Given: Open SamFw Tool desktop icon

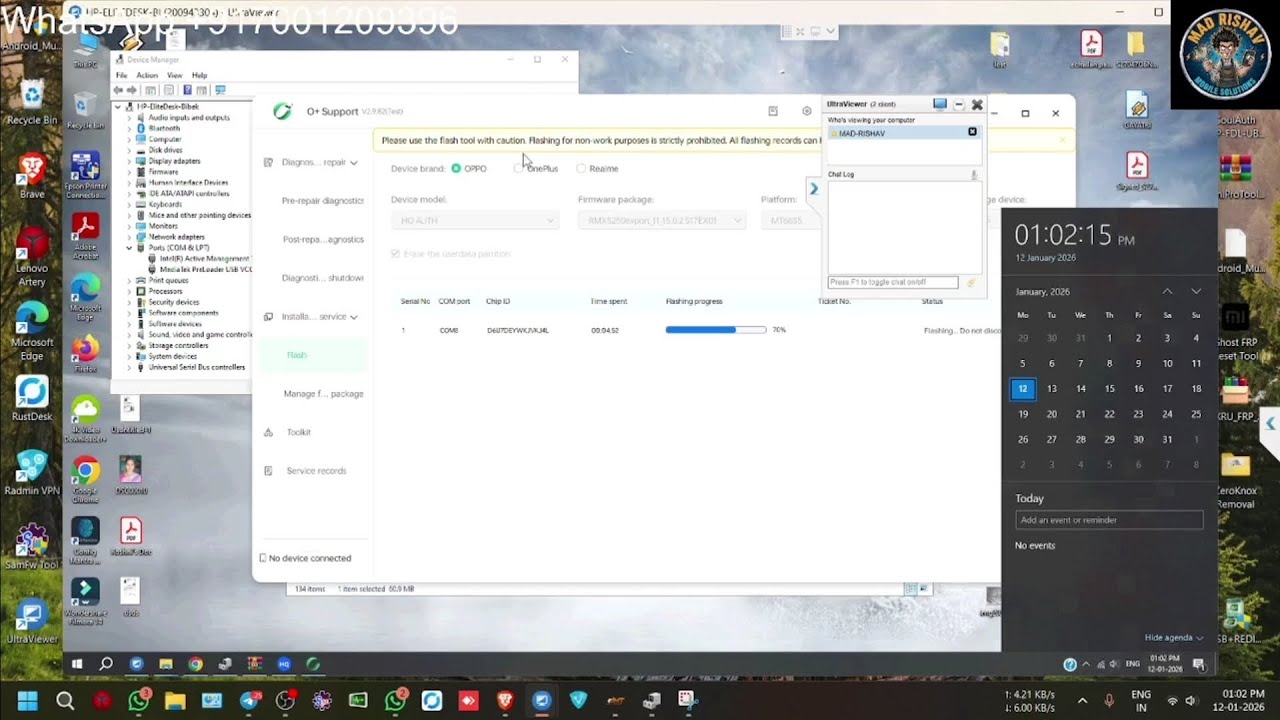Looking at the screenshot, I should tap(32, 547).
